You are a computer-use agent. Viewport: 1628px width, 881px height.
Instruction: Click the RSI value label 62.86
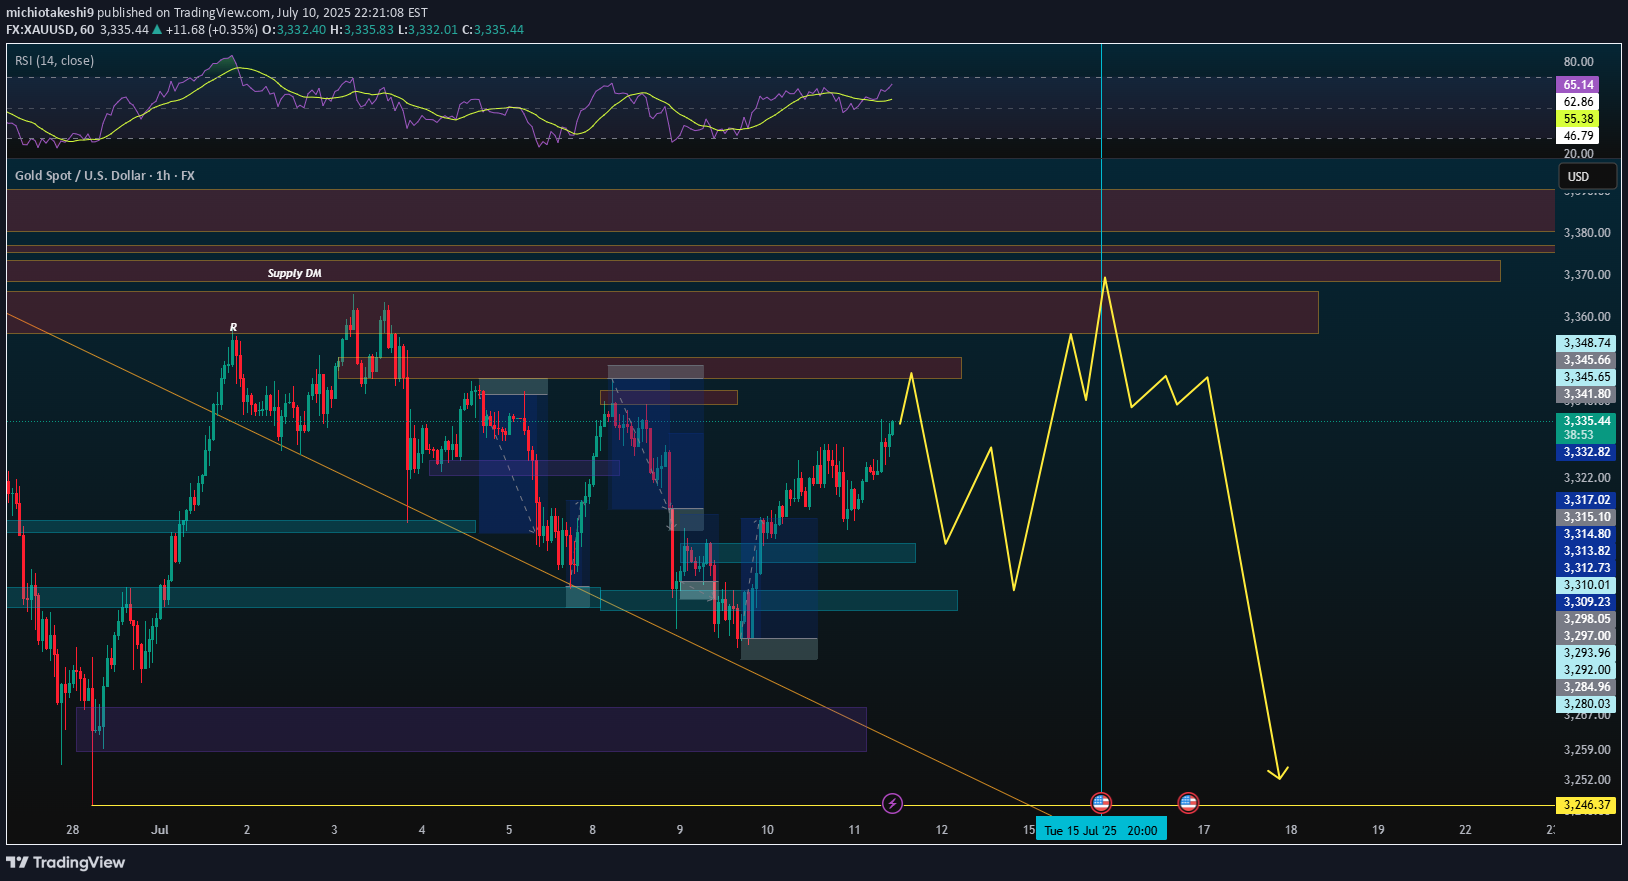coord(1578,102)
